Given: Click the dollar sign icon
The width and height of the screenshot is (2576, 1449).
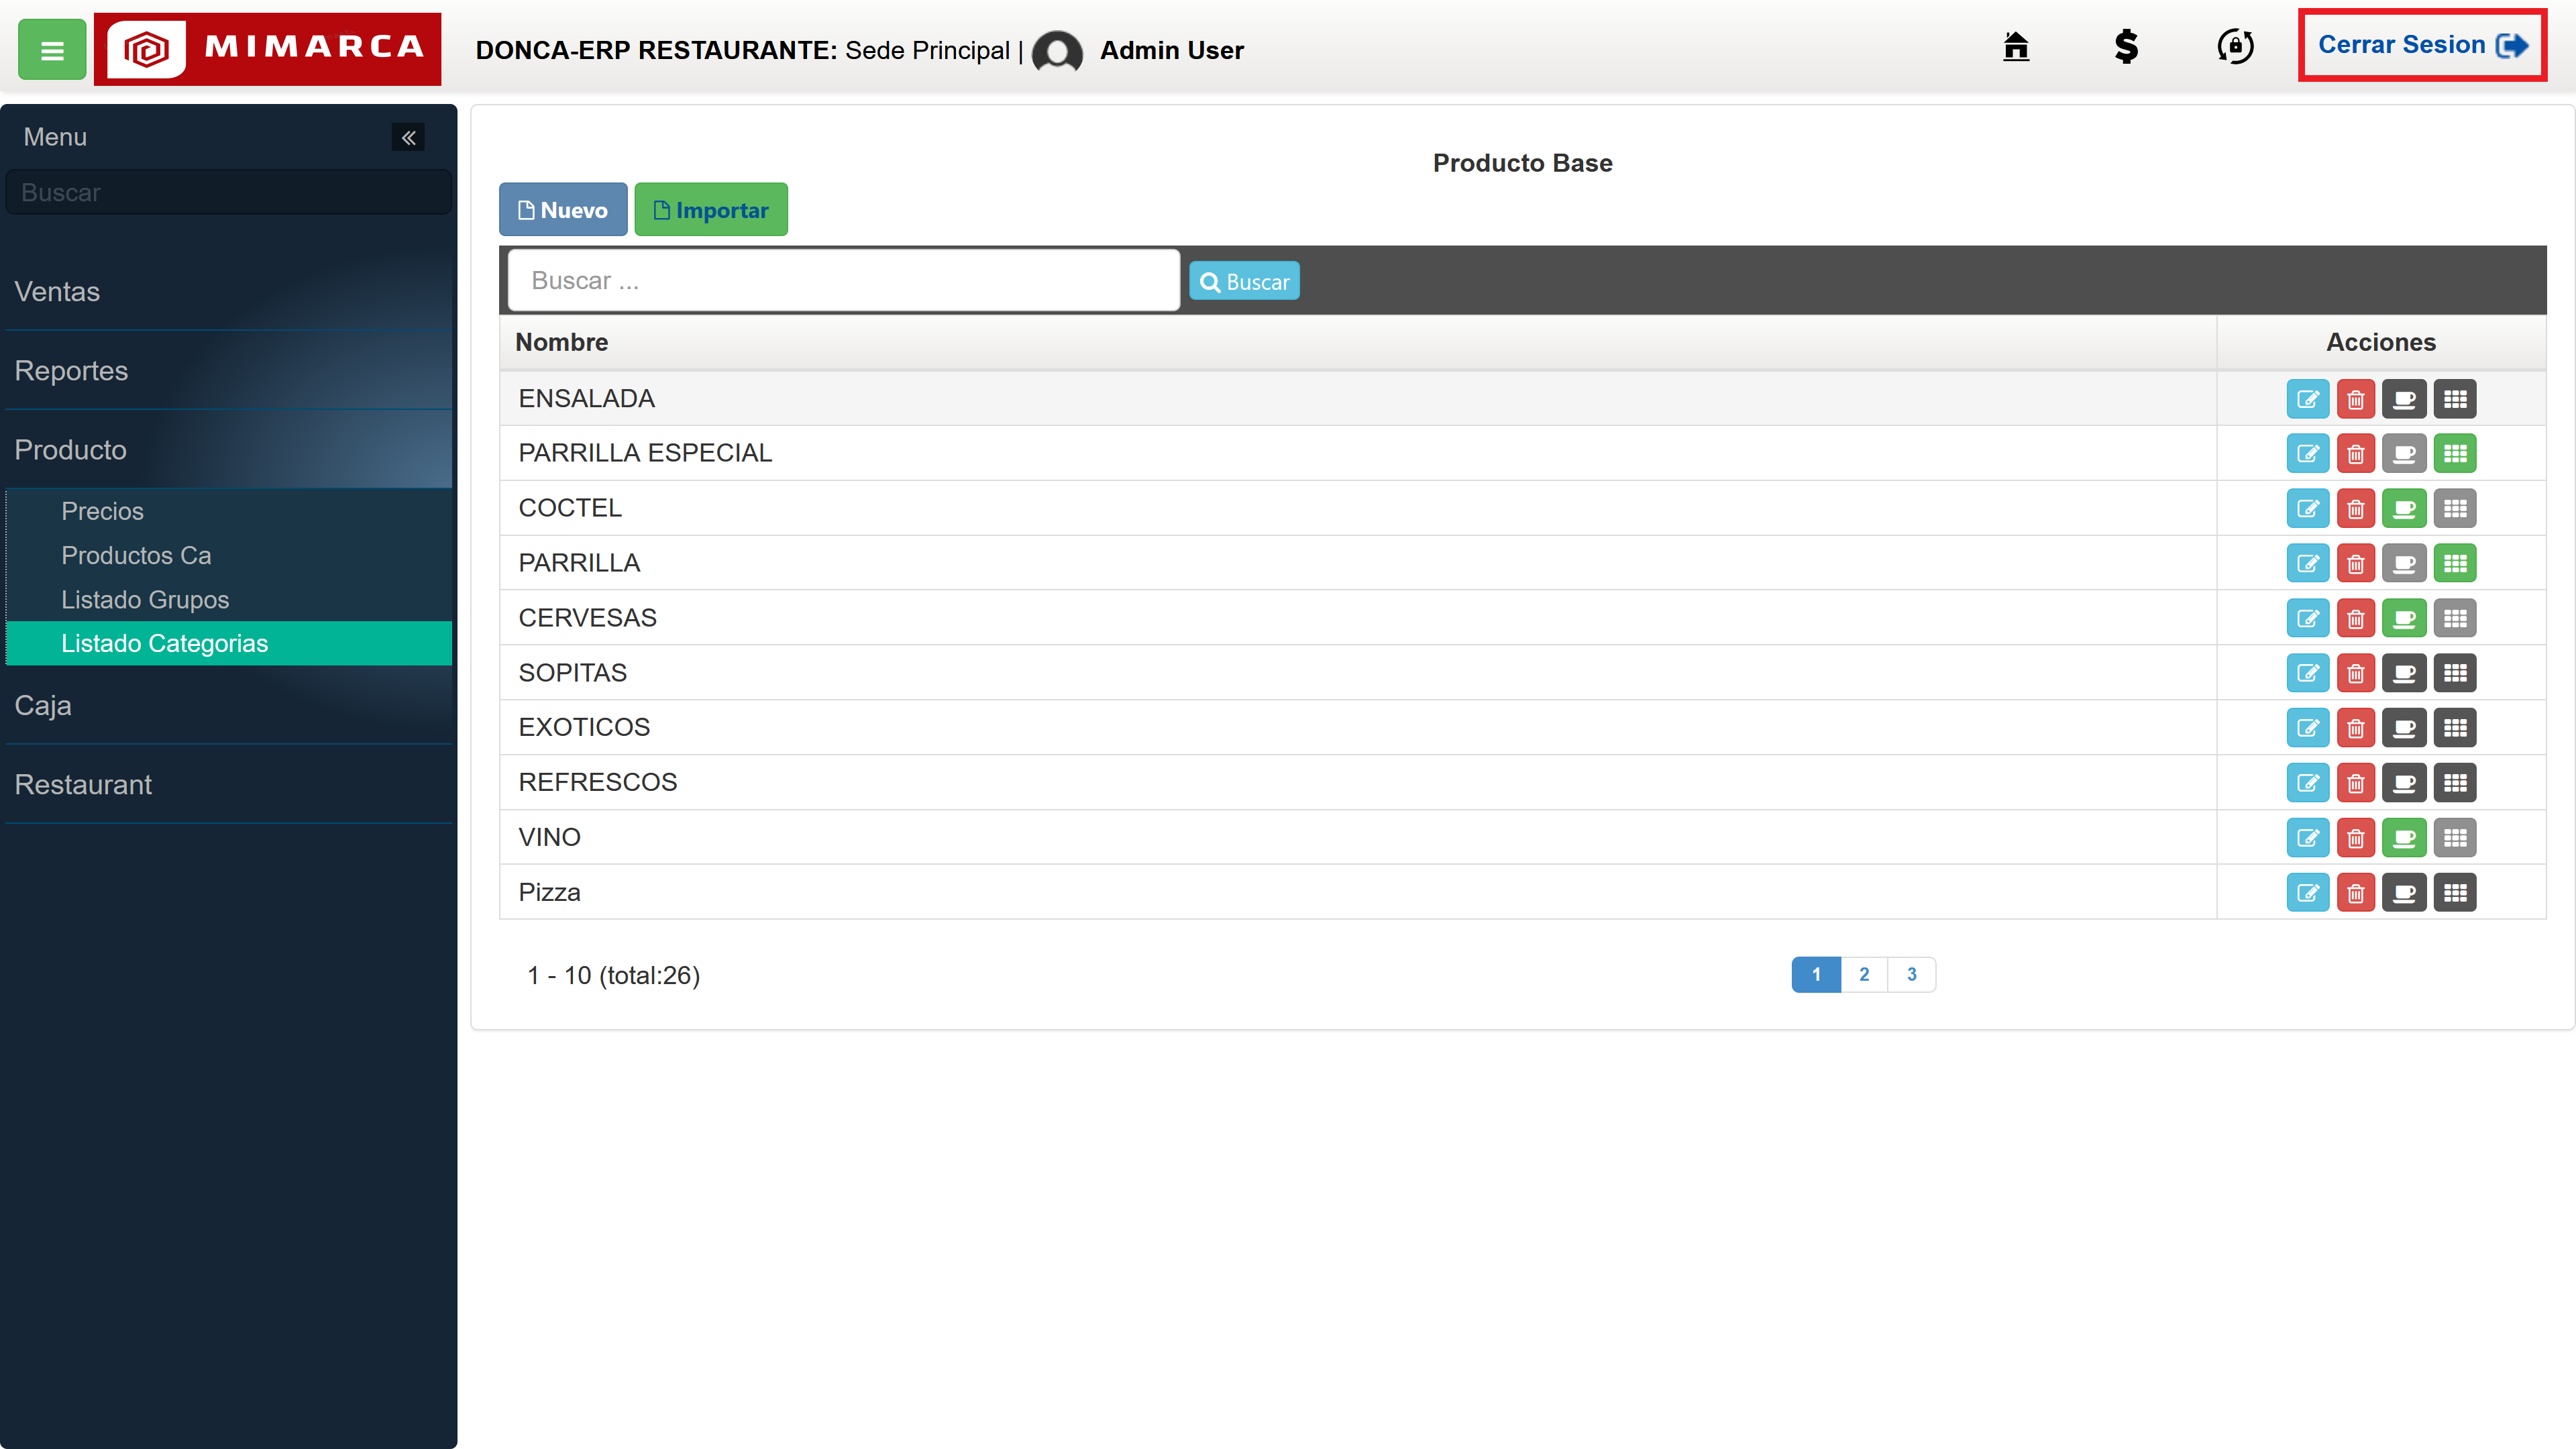Looking at the screenshot, I should coord(2126,46).
